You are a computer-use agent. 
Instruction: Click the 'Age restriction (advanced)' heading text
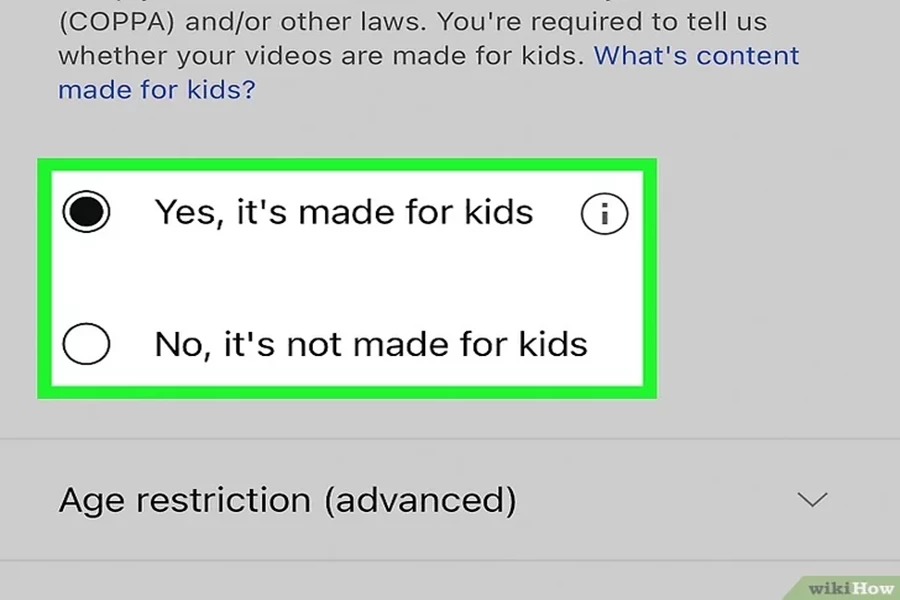click(x=288, y=500)
